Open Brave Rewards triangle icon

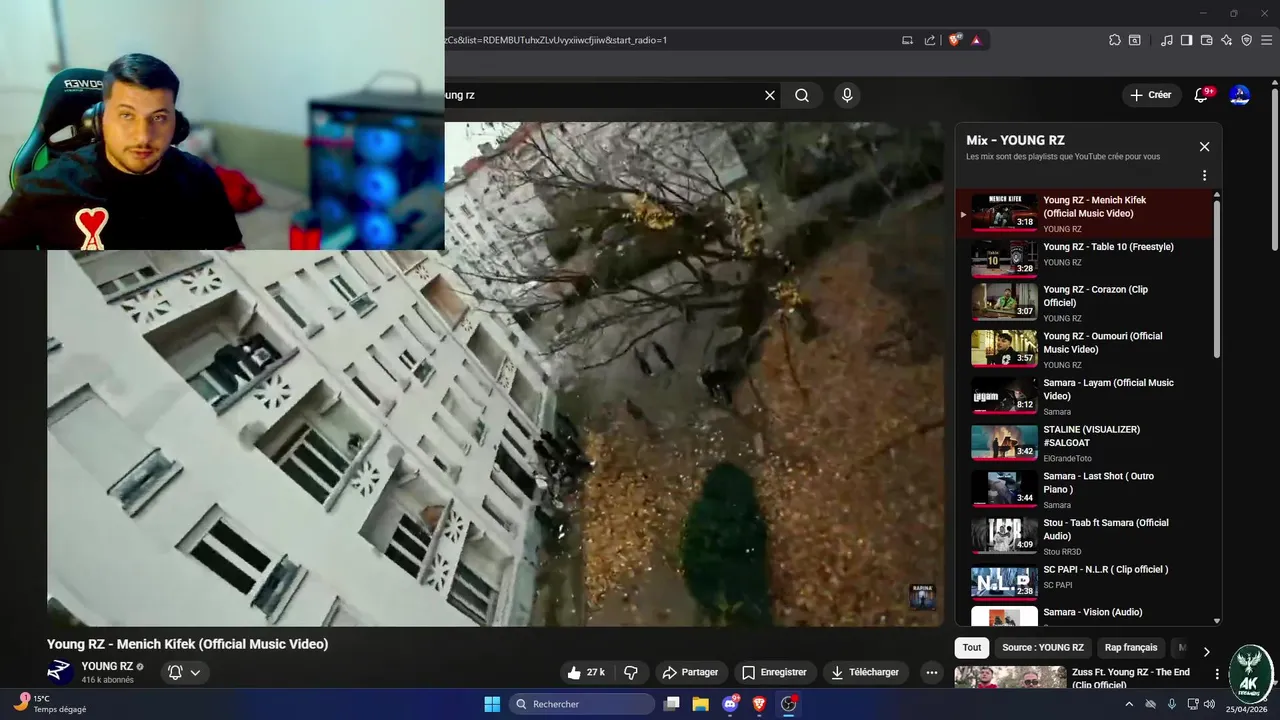tap(976, 40)
